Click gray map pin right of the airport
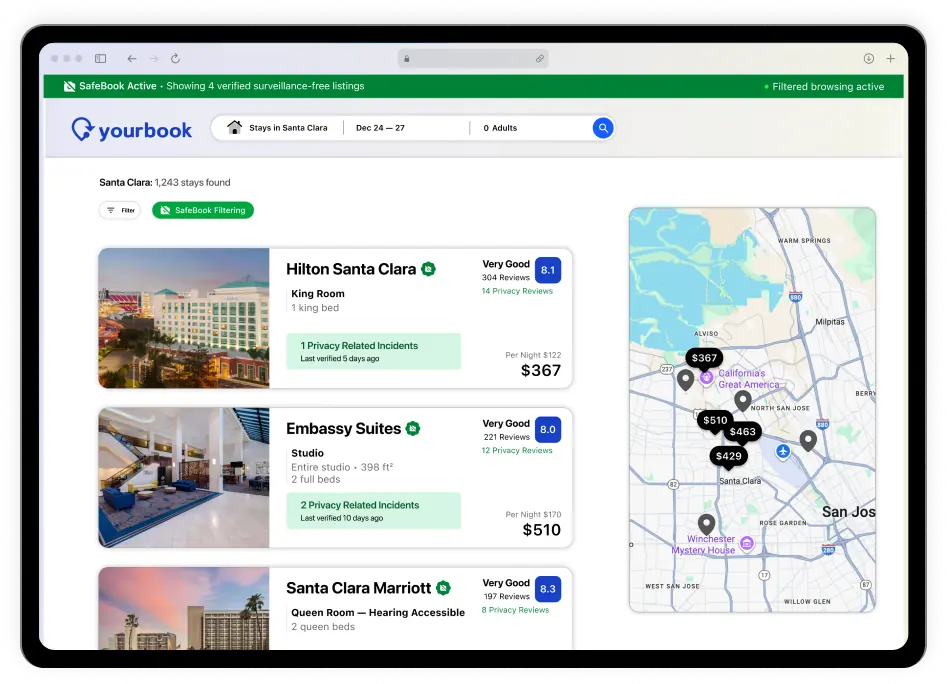947x684 pixels. coord(808,441)
